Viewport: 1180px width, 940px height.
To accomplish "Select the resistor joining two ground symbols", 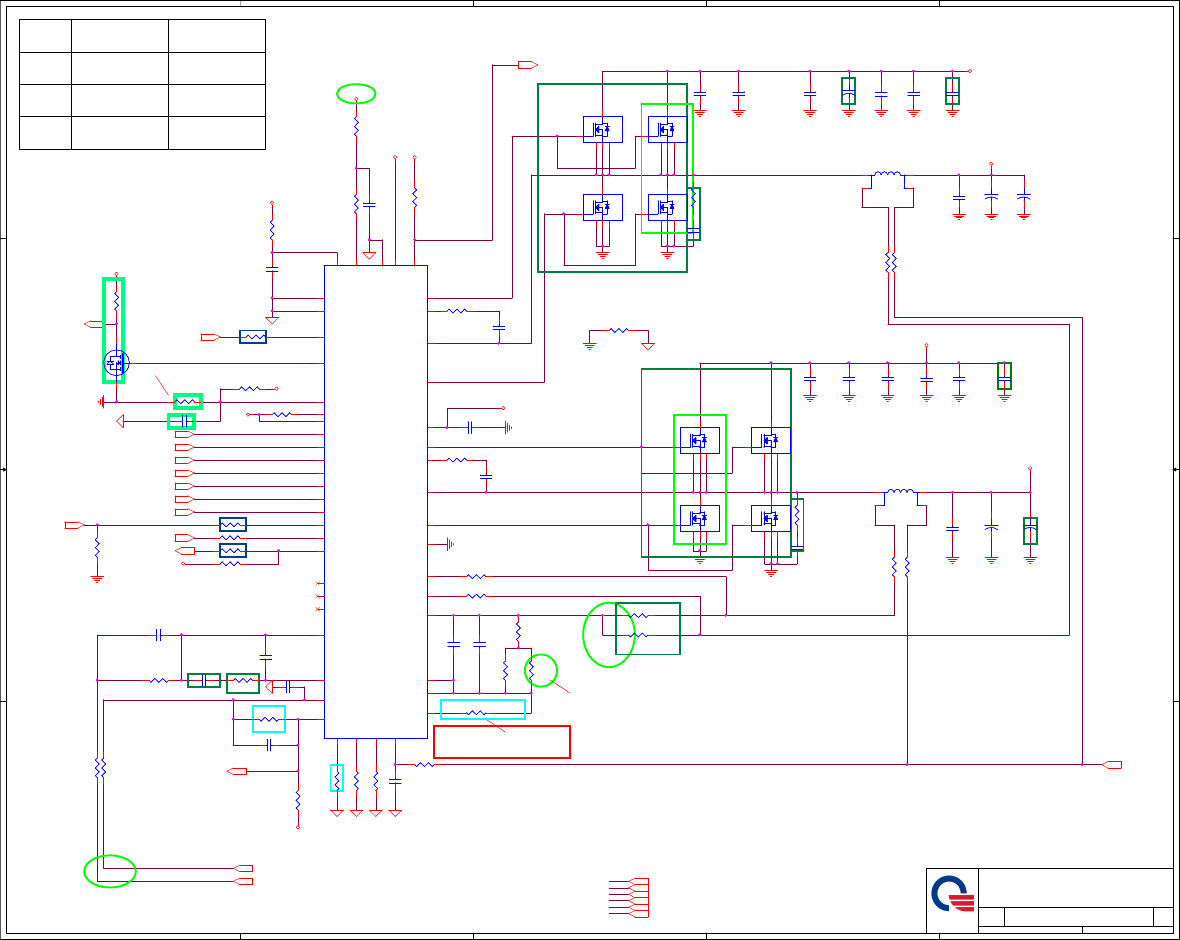I will [x=619, y=330].
